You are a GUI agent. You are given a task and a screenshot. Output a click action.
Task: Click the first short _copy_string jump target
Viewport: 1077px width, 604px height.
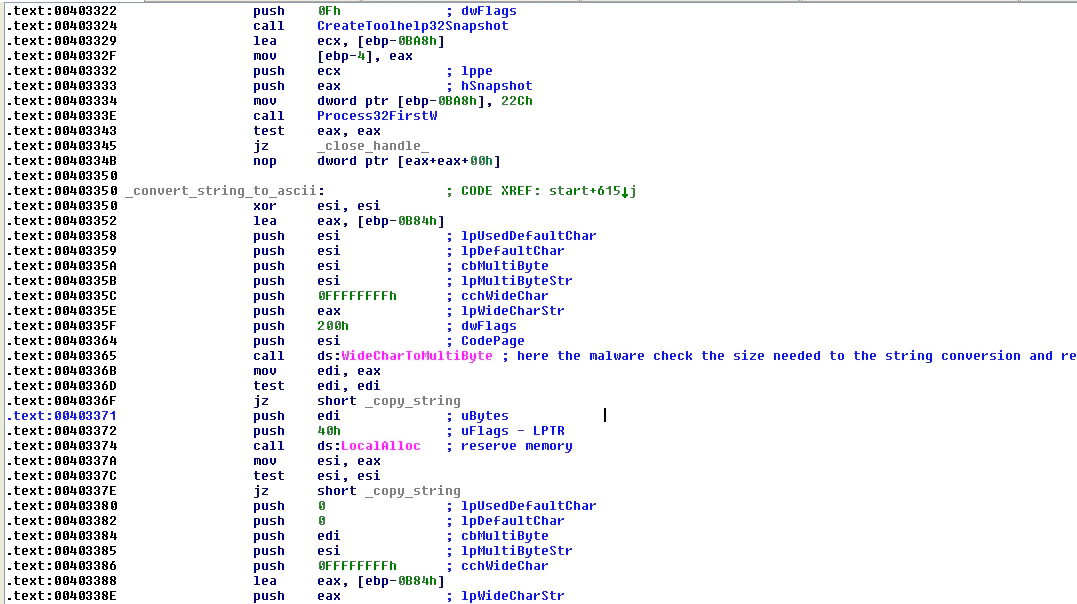click(x=388, y=401)
